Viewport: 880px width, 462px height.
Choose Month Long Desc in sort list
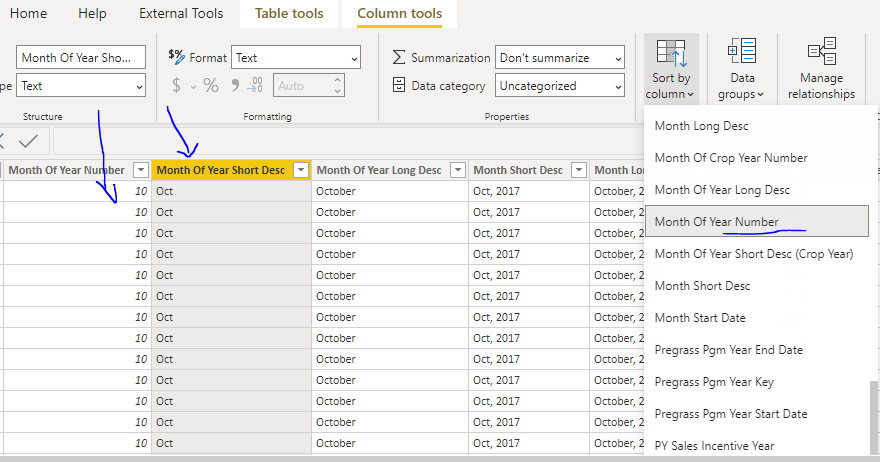click(757, 126)
